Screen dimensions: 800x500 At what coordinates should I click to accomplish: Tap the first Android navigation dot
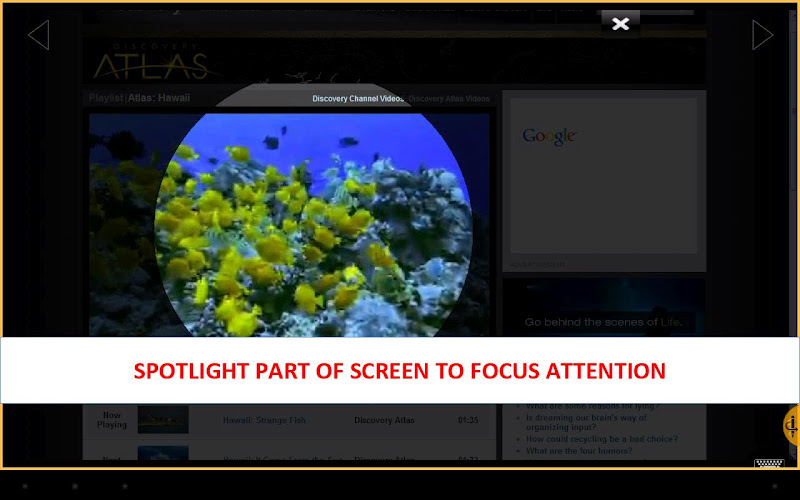click(25, 486)
